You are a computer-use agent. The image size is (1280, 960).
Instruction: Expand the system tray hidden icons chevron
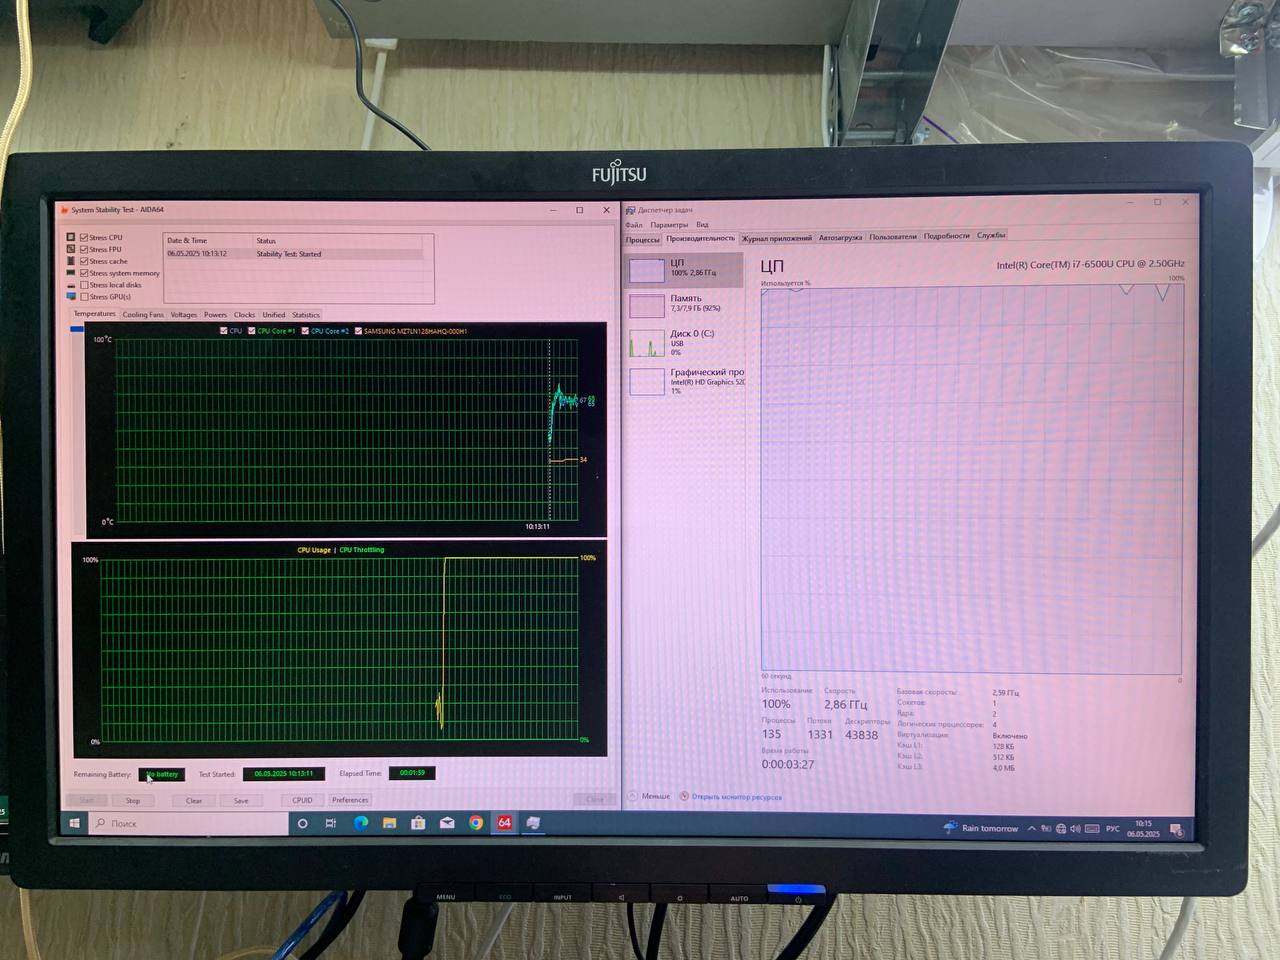(x=1031, y=828)
